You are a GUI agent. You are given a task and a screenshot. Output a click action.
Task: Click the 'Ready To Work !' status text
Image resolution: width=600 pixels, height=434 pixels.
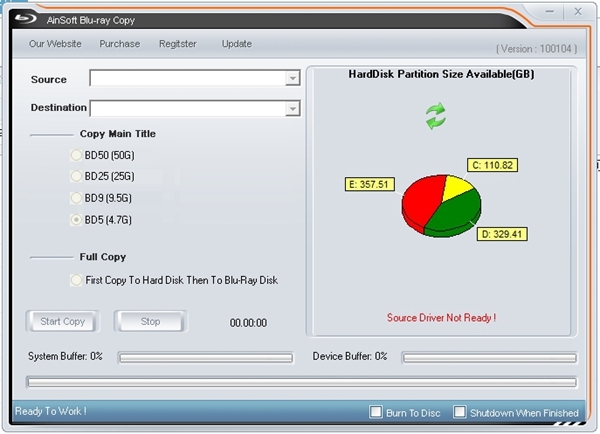tap(51, 411)
